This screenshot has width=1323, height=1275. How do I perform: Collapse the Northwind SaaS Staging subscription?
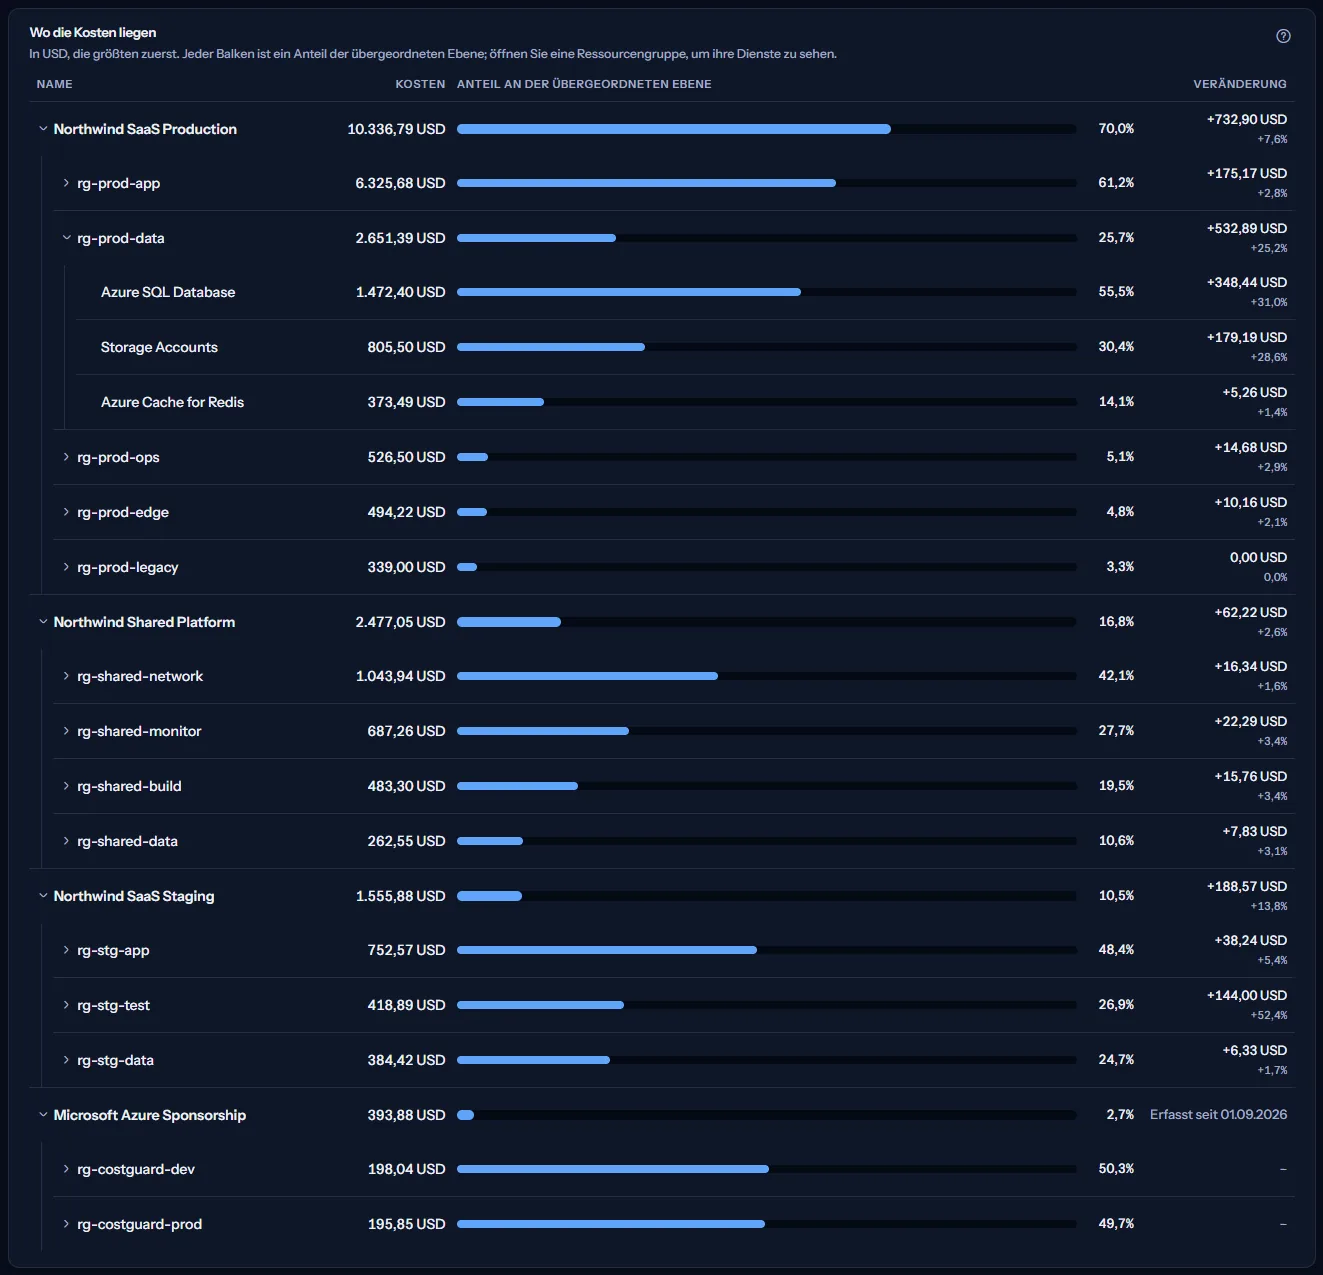pyautogui.click(x=43, y=896)
